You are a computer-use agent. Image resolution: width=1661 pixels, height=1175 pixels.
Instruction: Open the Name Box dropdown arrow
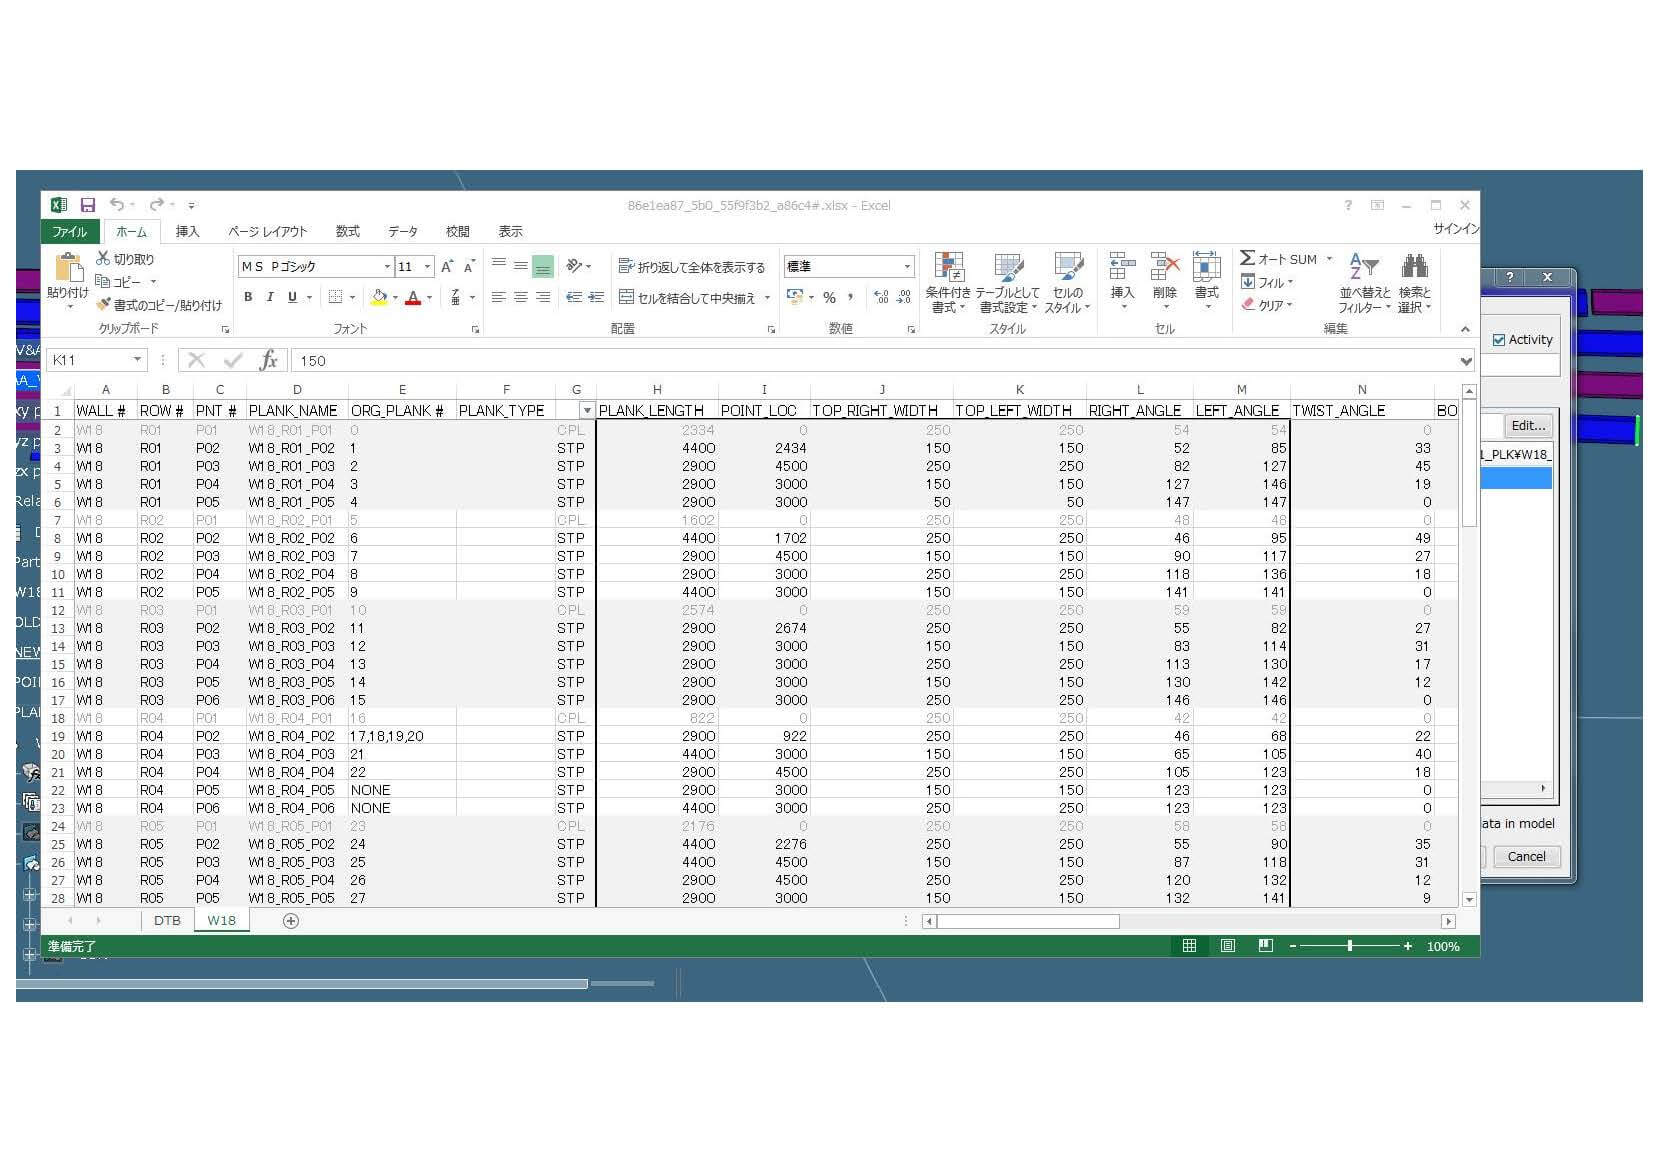[x=137, y=360]
